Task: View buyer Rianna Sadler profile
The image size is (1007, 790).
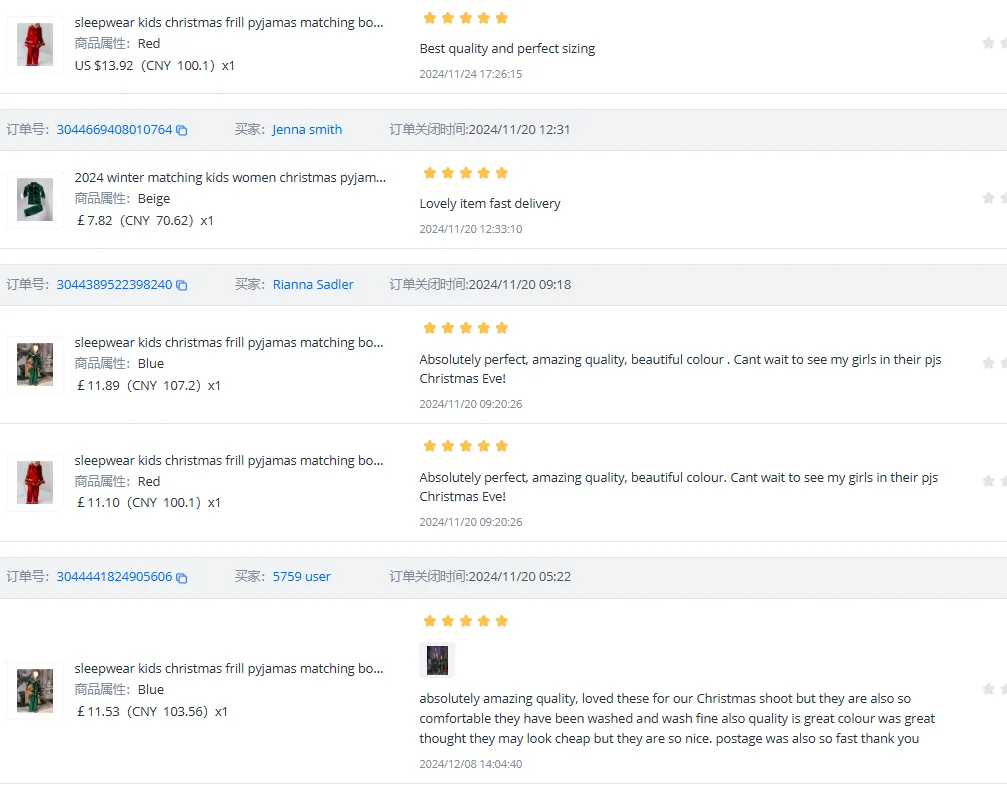Action: [x=313, y=285]
